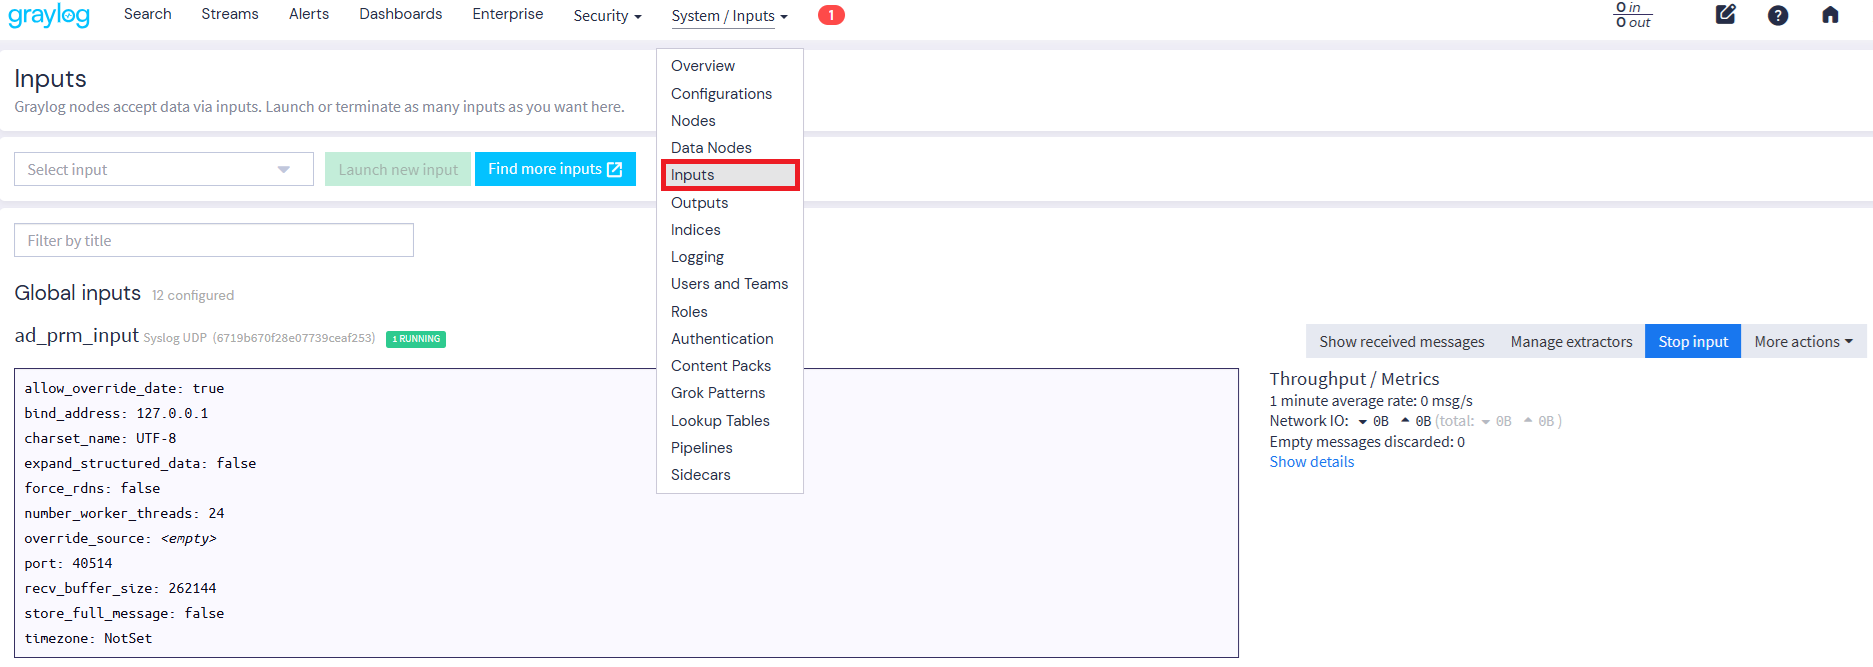Open Grok Patterns menu entry
Image resolution: width=1873 pixels, height=667 pixels.
pos(717,393)
